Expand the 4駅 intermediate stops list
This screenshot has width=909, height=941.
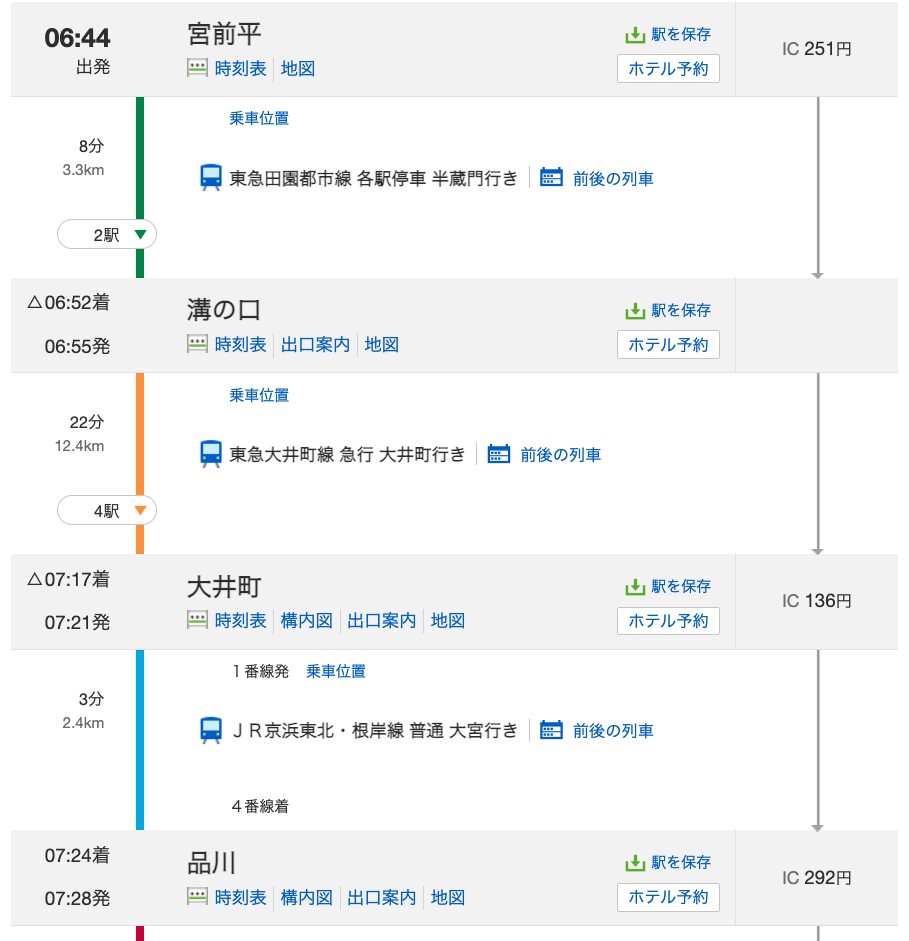[107, 511]
